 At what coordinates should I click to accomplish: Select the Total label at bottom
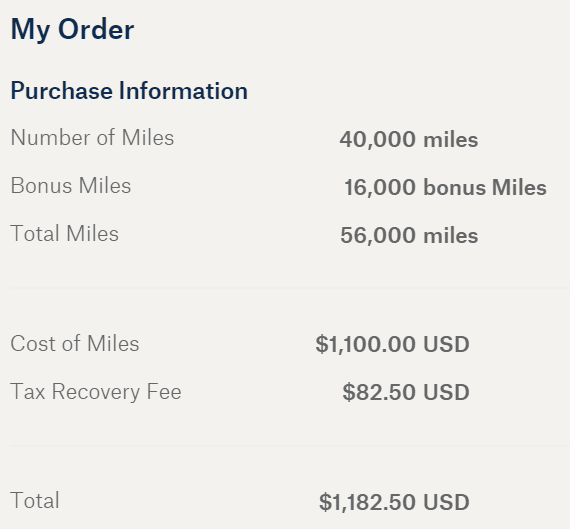(x=35, y=500)
